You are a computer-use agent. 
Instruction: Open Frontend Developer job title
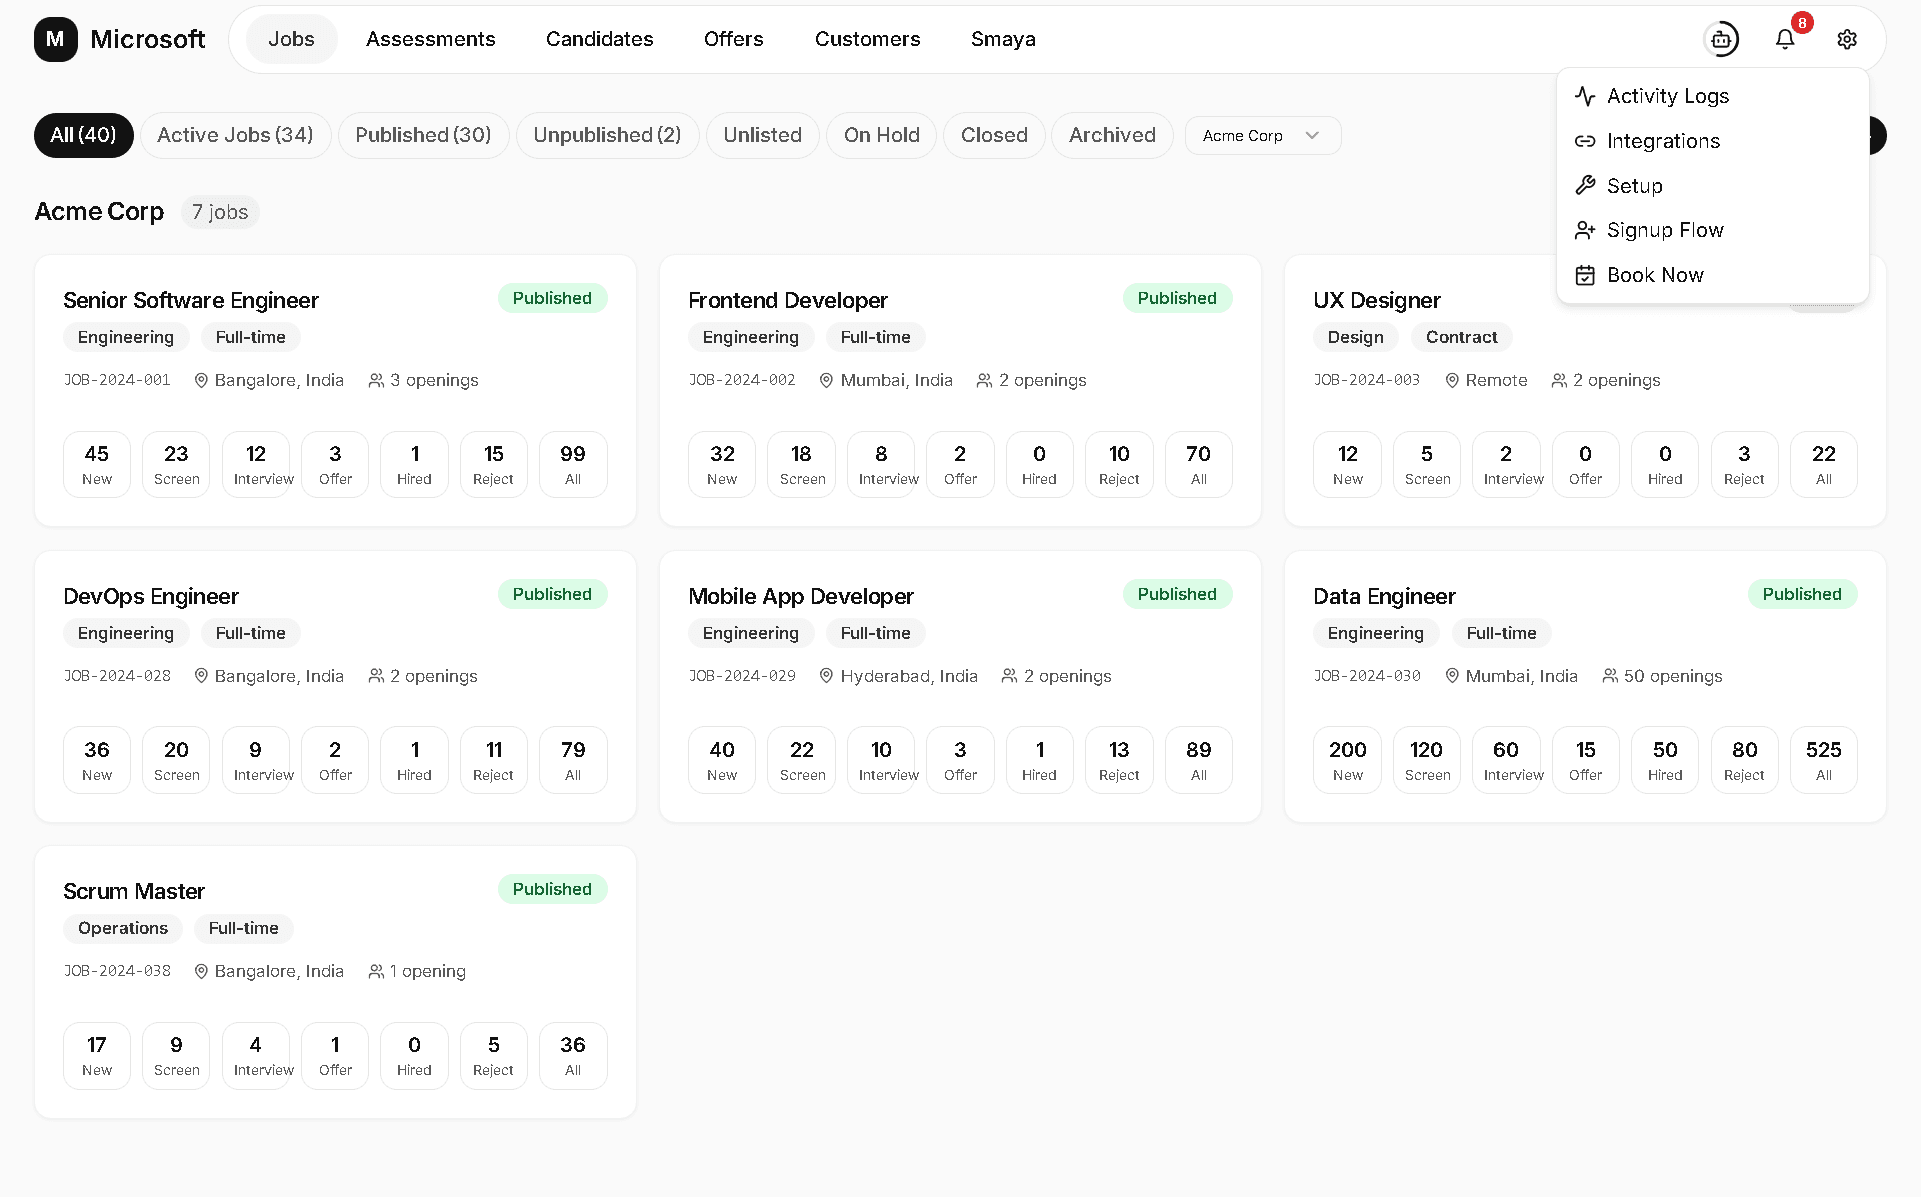[788, 300]
